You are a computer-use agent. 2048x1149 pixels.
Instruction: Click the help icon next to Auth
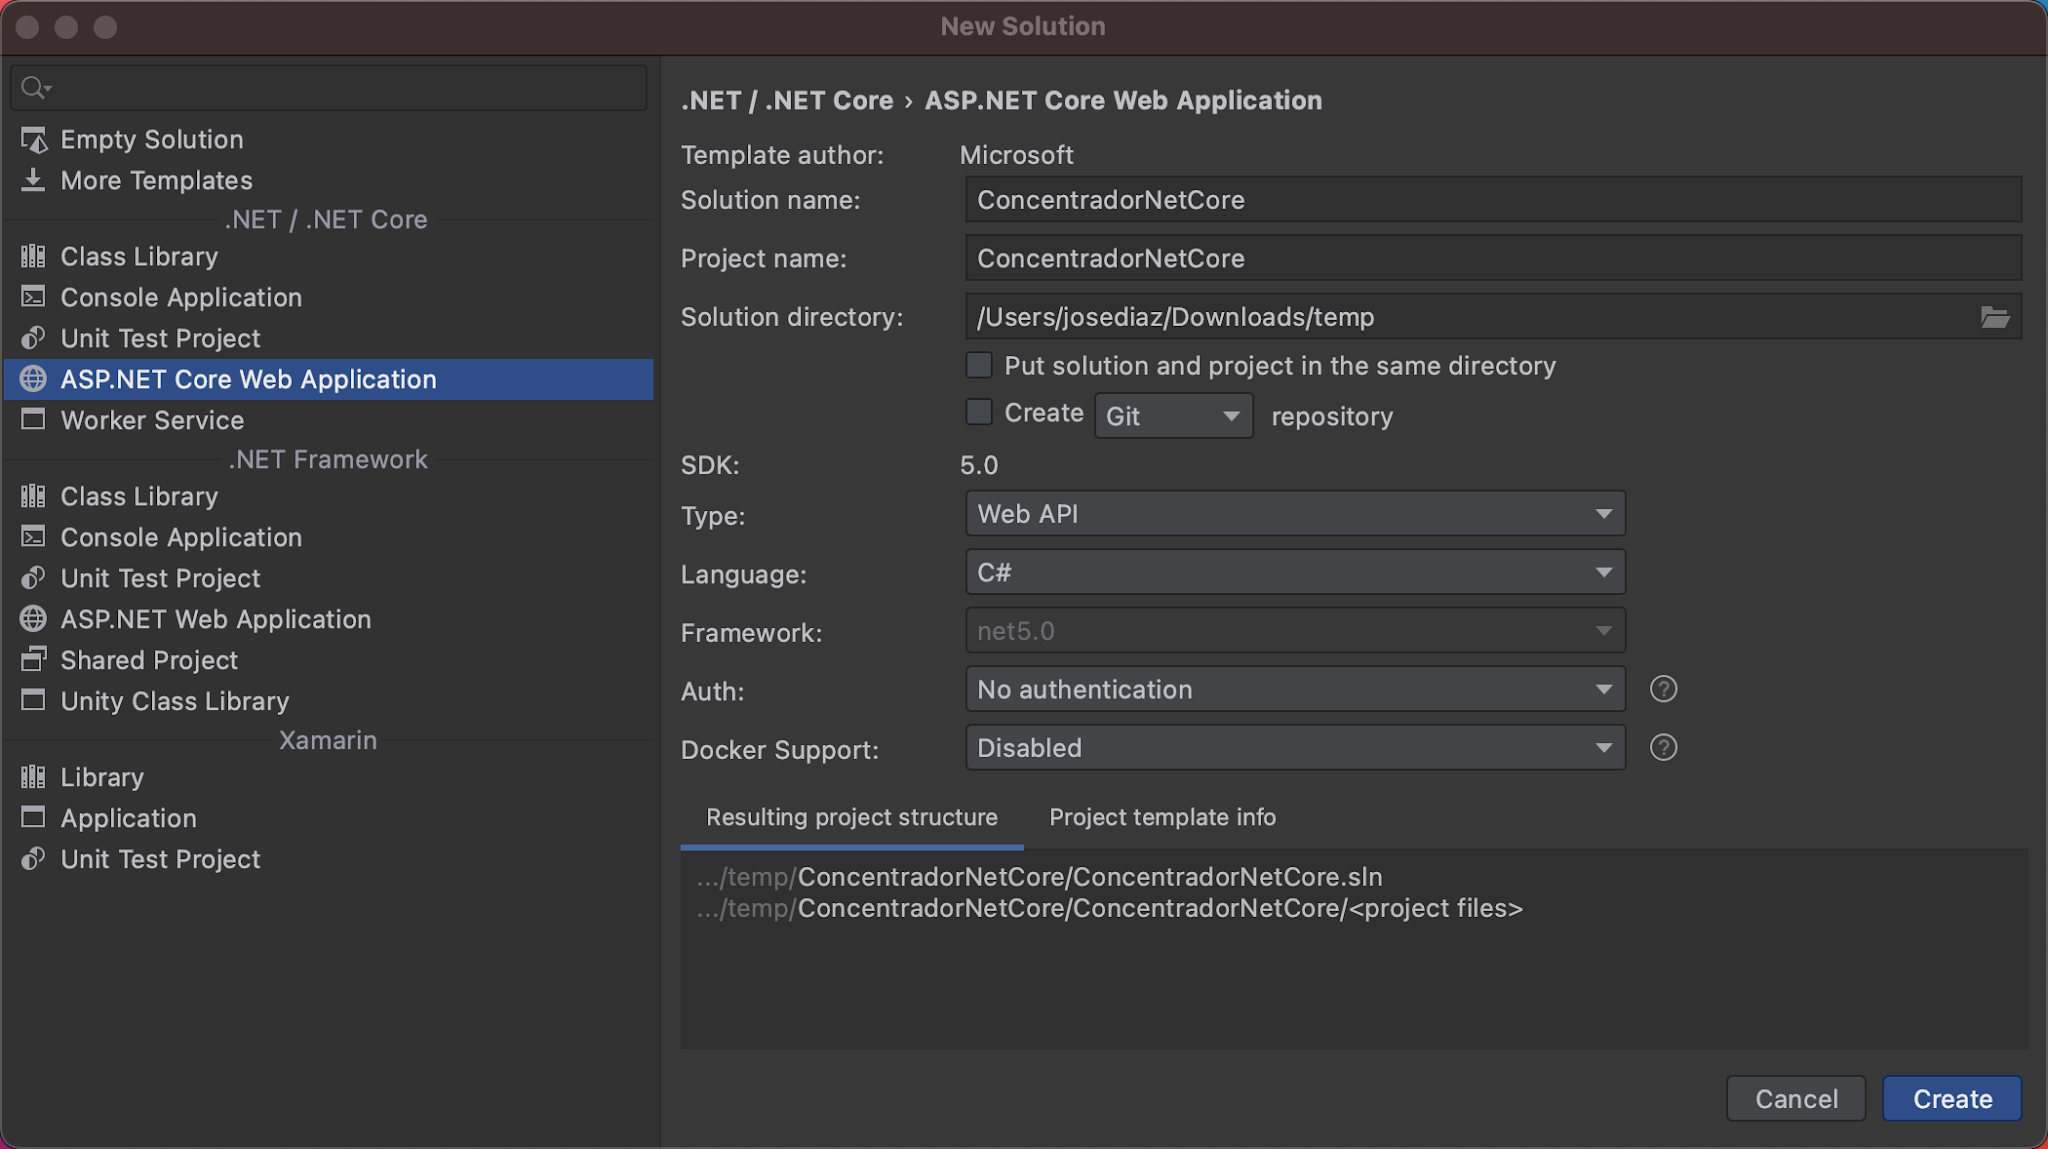click(x=1662, y=689)
